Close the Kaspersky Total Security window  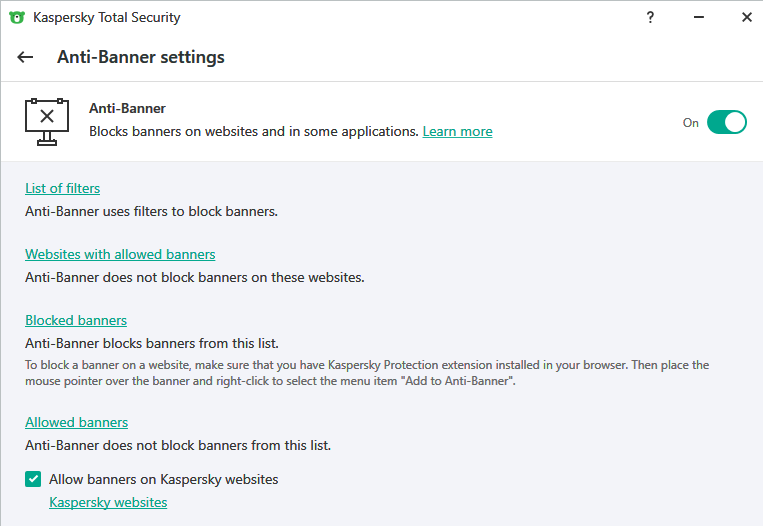[x=746, y=17]
